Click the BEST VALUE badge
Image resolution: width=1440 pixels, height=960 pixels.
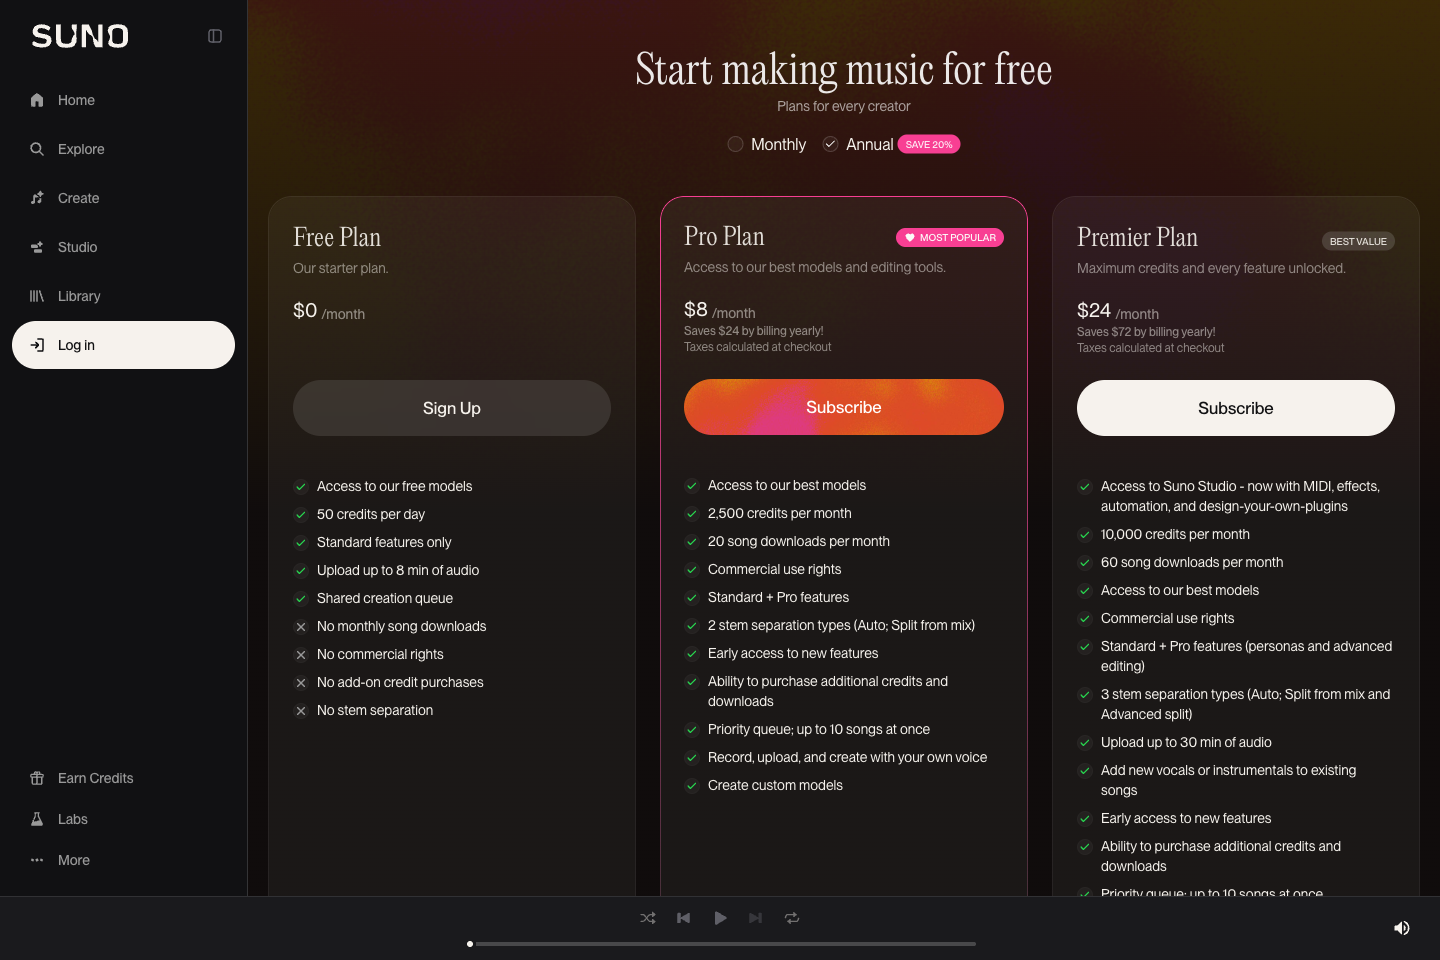pyautogui.click(x=1358, y=241)
